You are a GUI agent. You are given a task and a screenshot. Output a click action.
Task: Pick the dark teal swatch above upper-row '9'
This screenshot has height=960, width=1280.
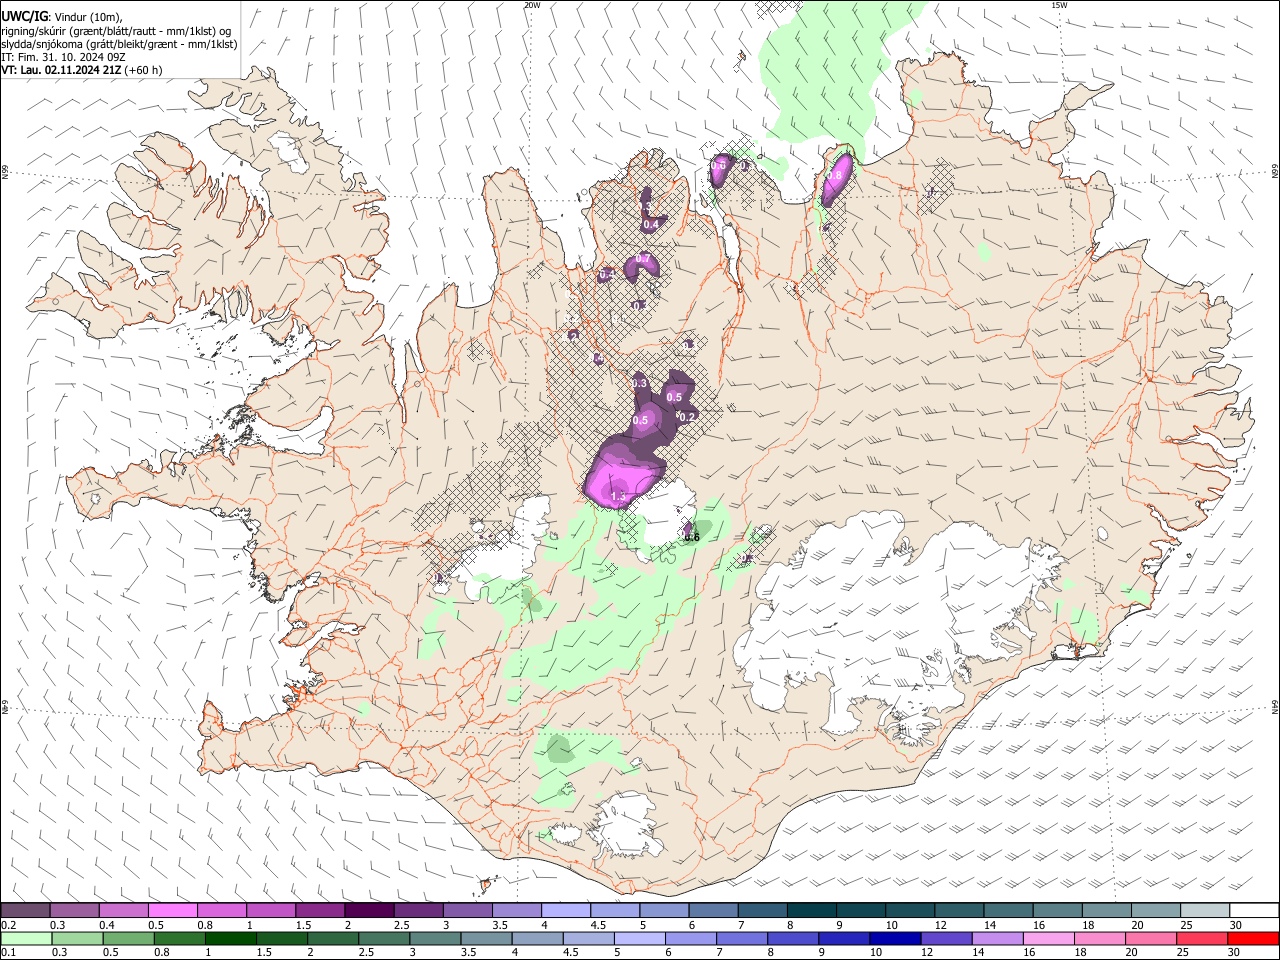pos(861,910)
